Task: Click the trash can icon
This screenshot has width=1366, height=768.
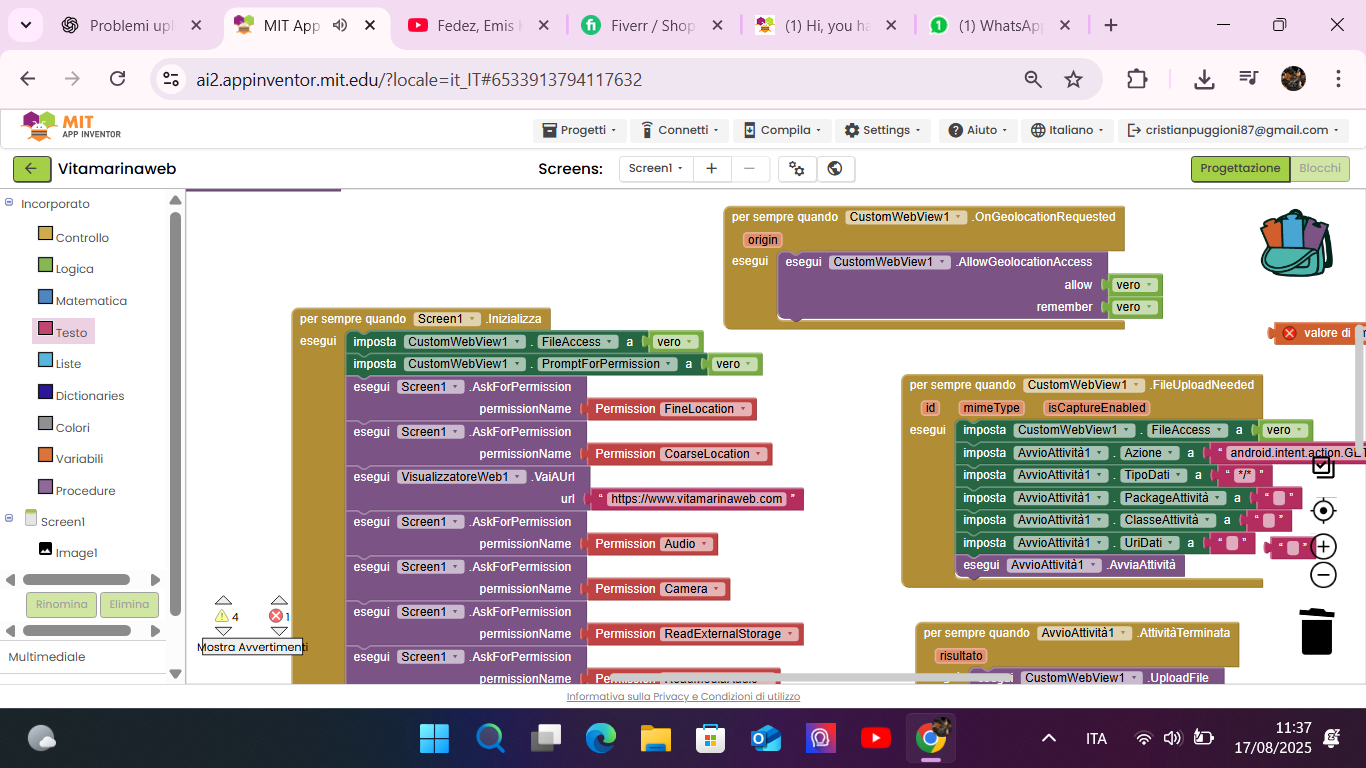Action: tap(1316, 631)
